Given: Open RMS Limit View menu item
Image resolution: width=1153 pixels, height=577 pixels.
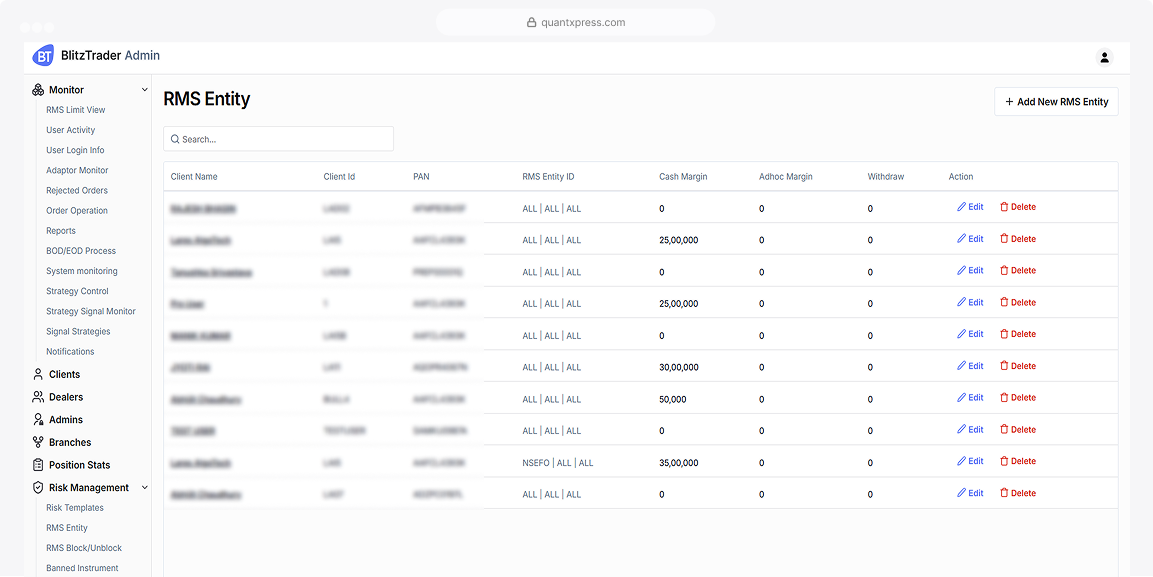Looking at the screenshot, I should pos(76,110).
